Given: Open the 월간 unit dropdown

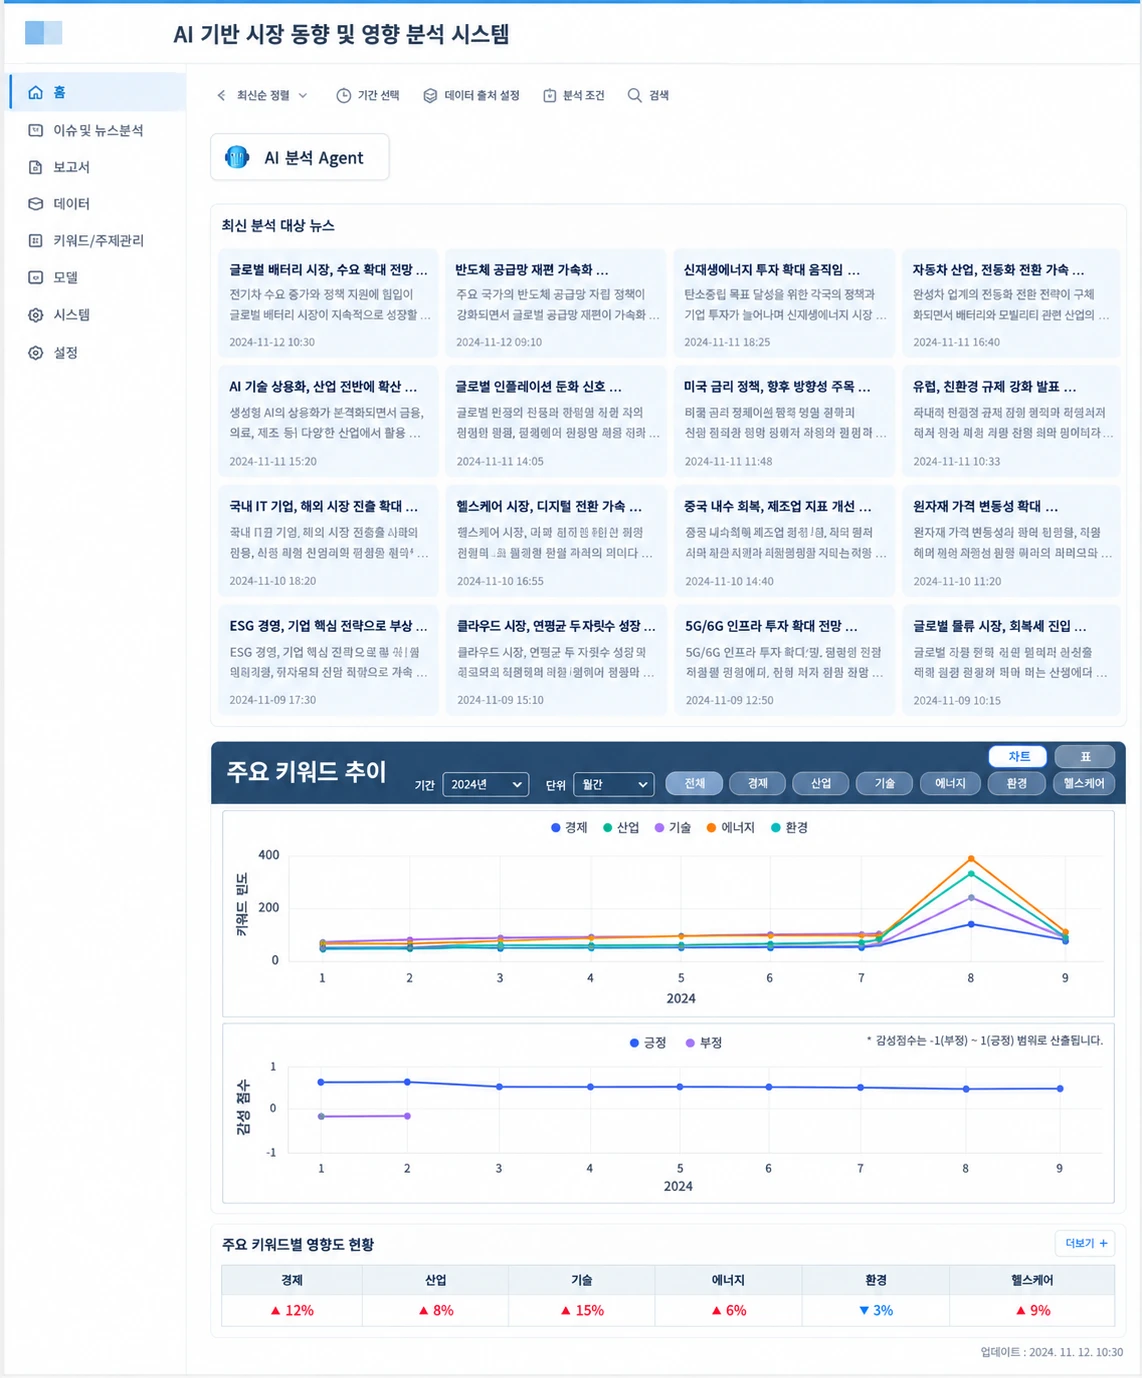Looking at the screenshot, I should (x=614, y=784).
